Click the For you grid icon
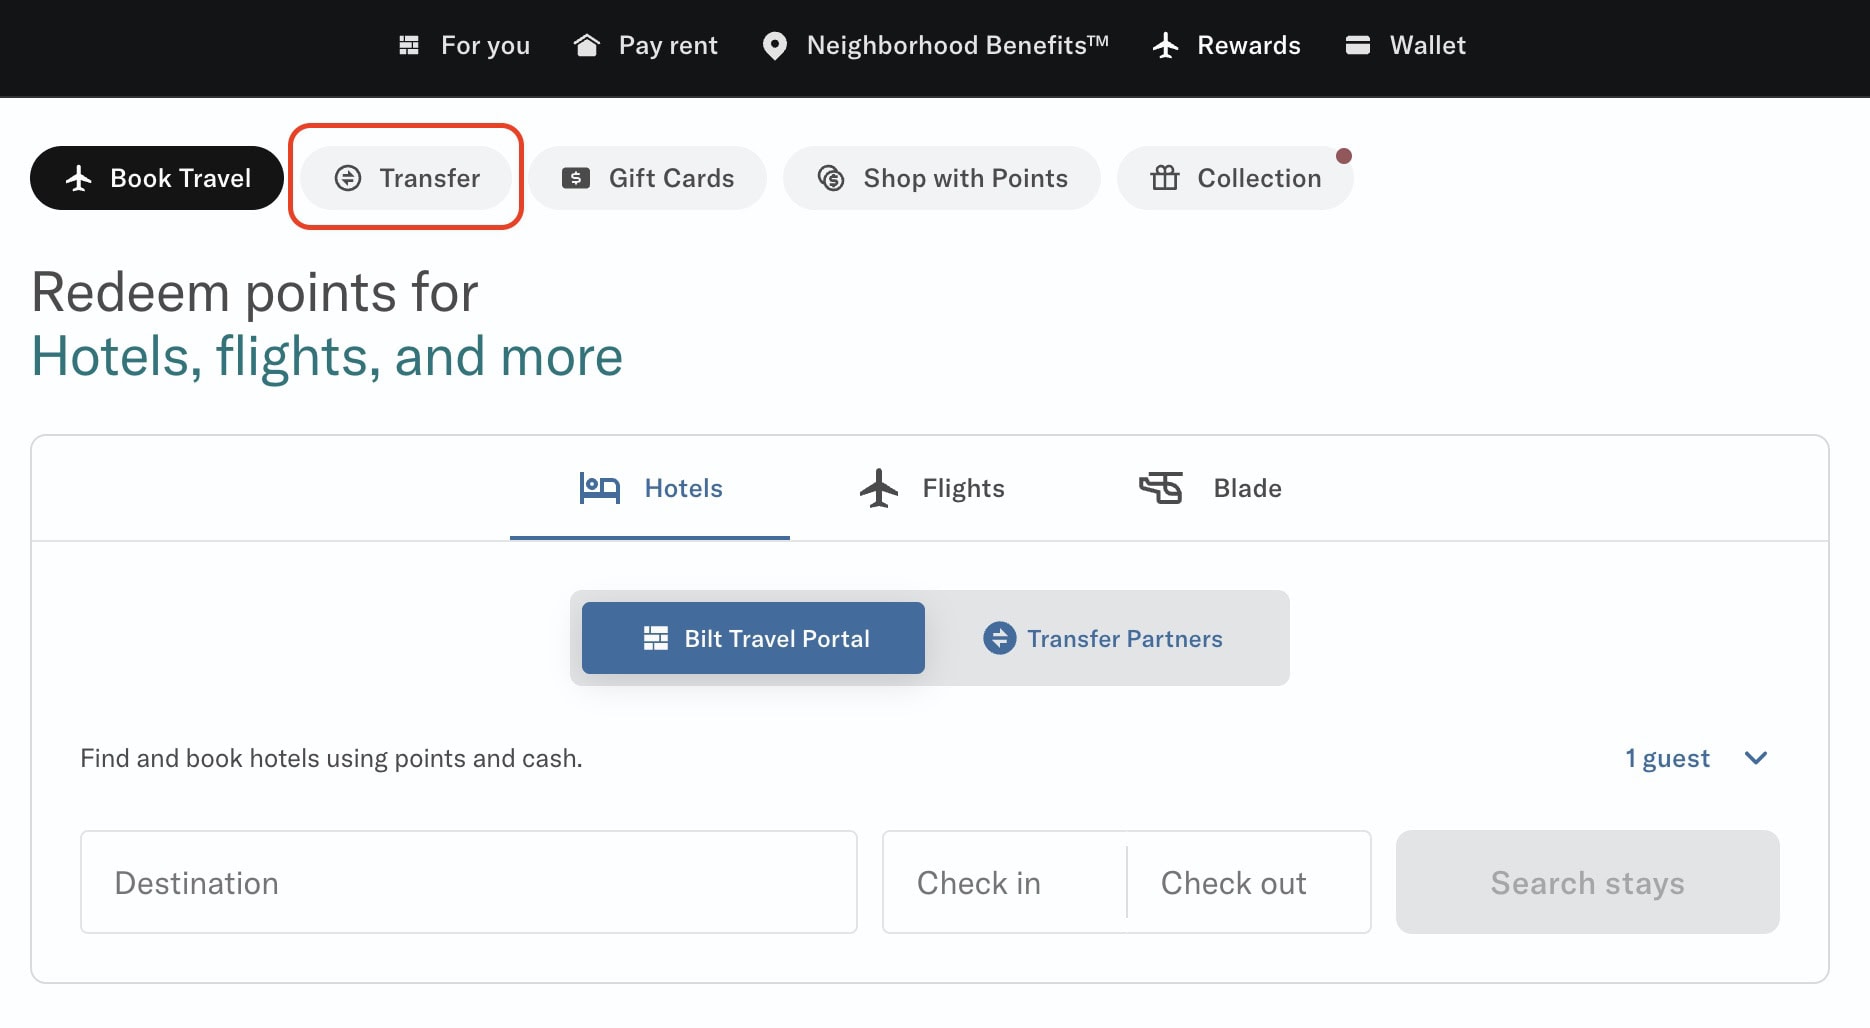1870x1028 pixels. [x=408, y=45]
